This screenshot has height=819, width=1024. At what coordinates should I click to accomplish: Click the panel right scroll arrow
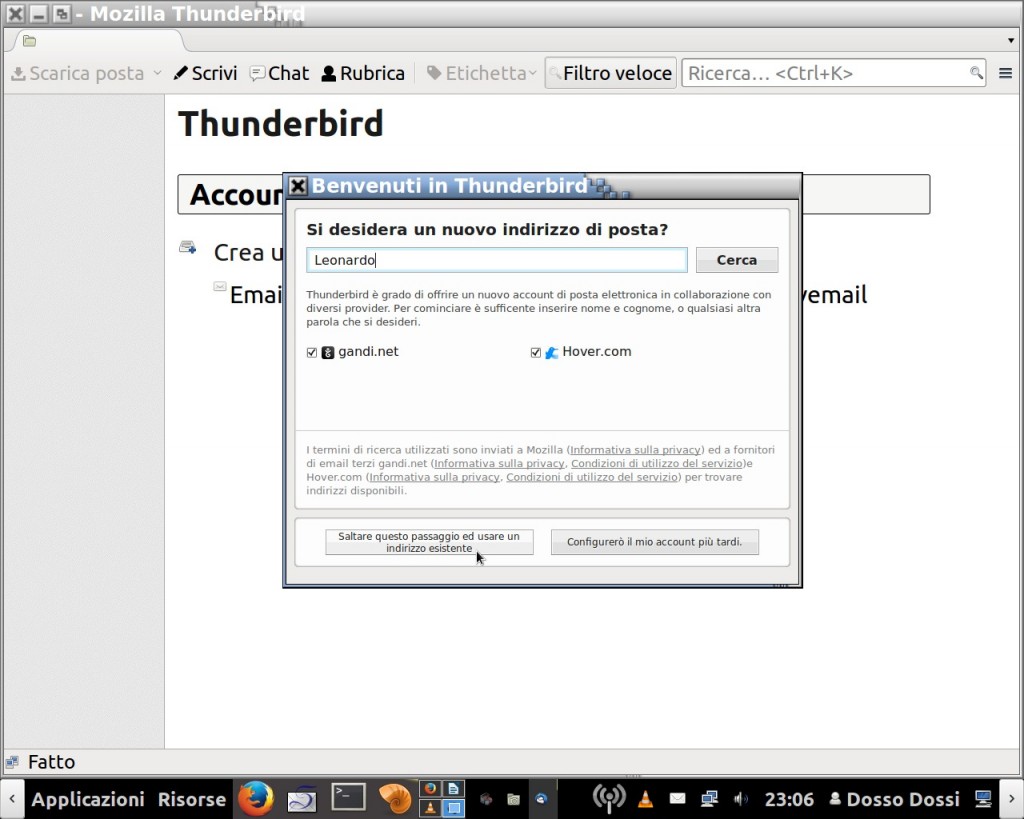(1011, 798)
